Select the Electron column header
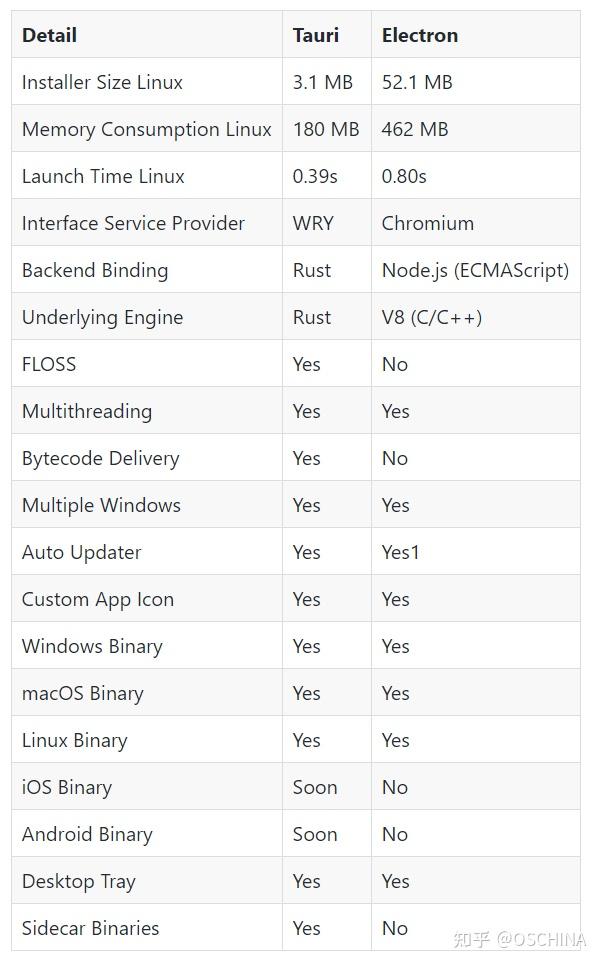Image resolution: width=602 pixels, height=964 pixels. 419,35
